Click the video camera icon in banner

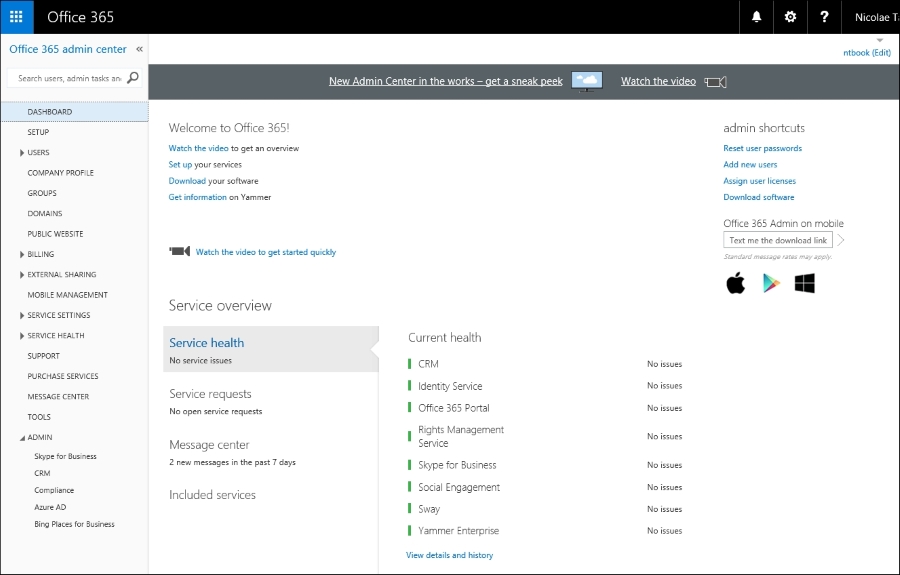tap(716, 81)
